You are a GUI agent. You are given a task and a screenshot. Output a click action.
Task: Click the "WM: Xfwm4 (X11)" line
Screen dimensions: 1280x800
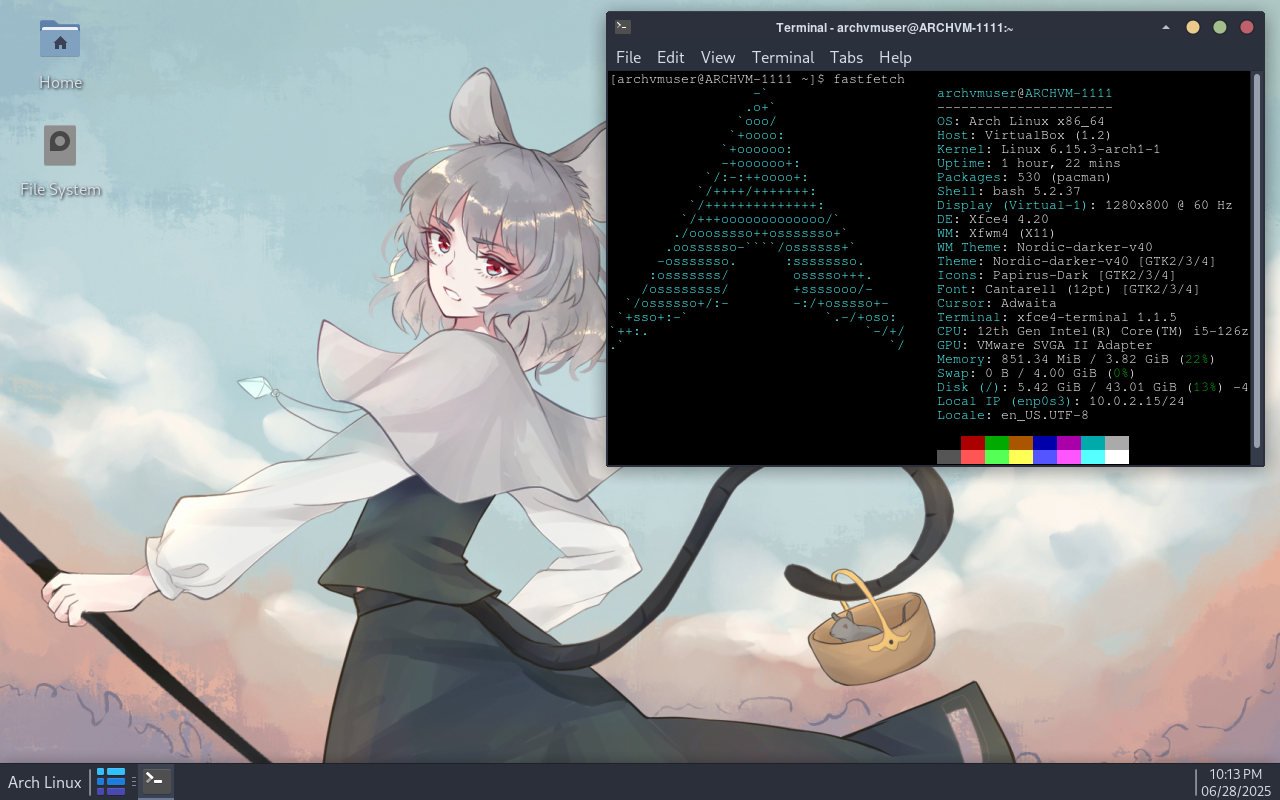pos(997,233)
